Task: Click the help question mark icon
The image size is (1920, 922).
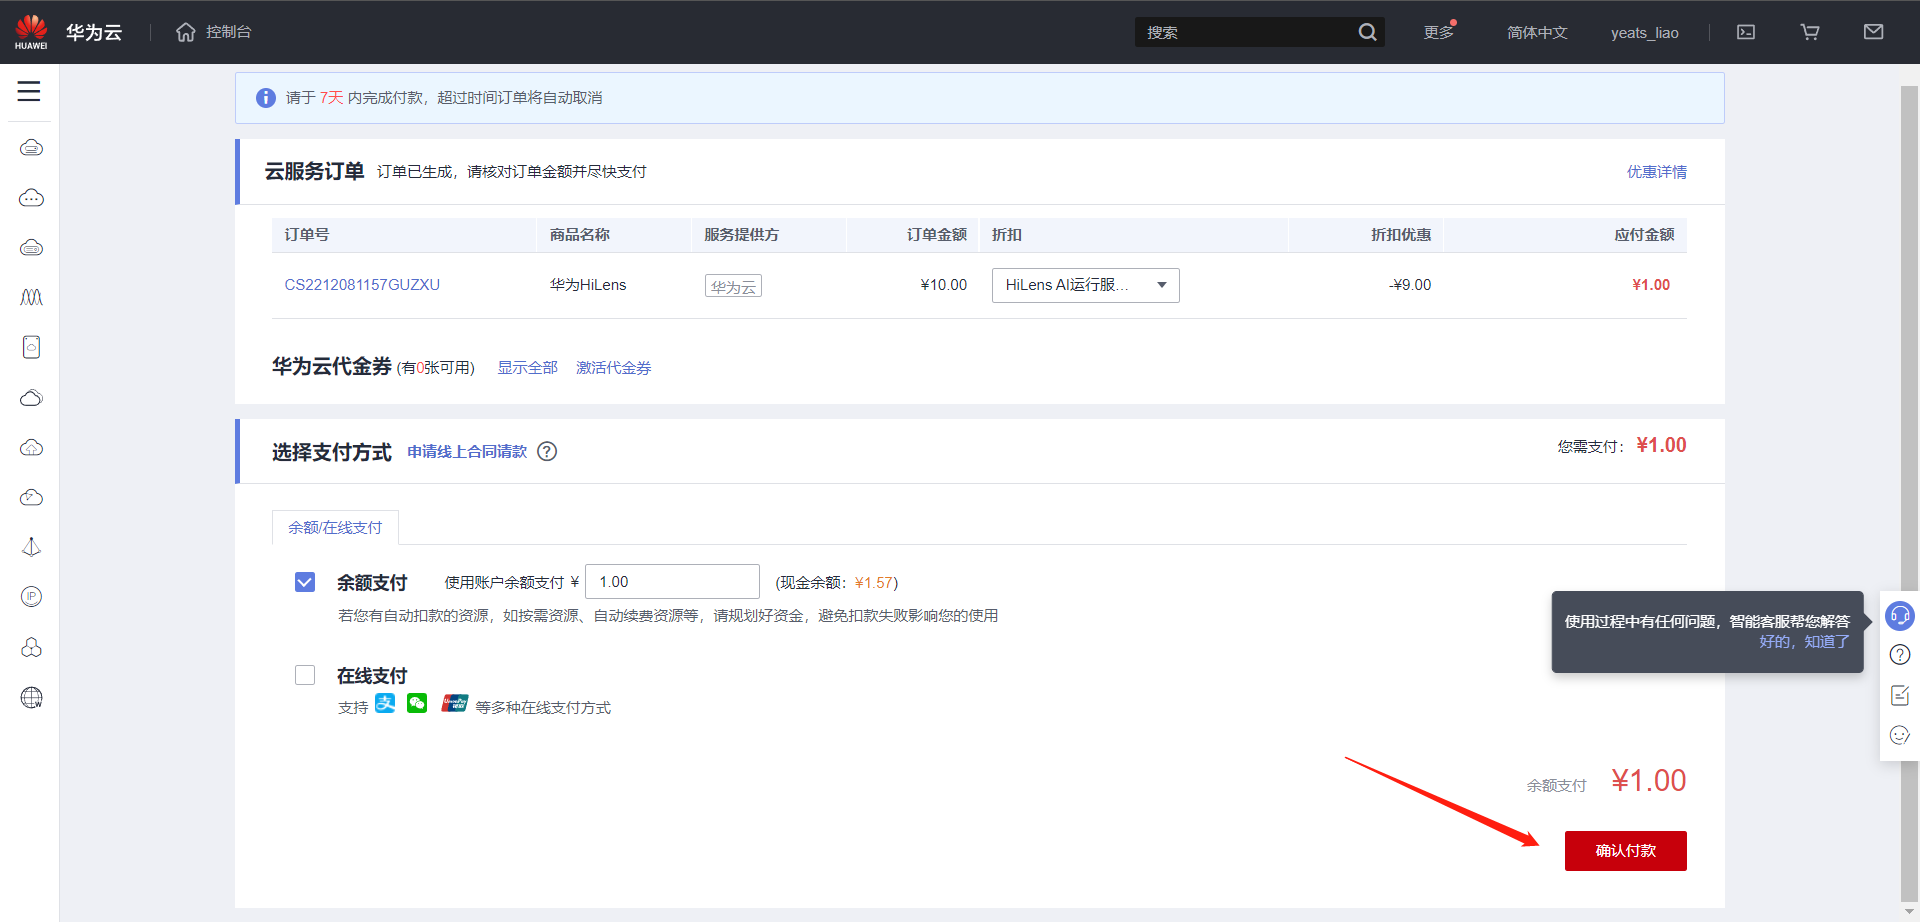Action: point(1900,655)
